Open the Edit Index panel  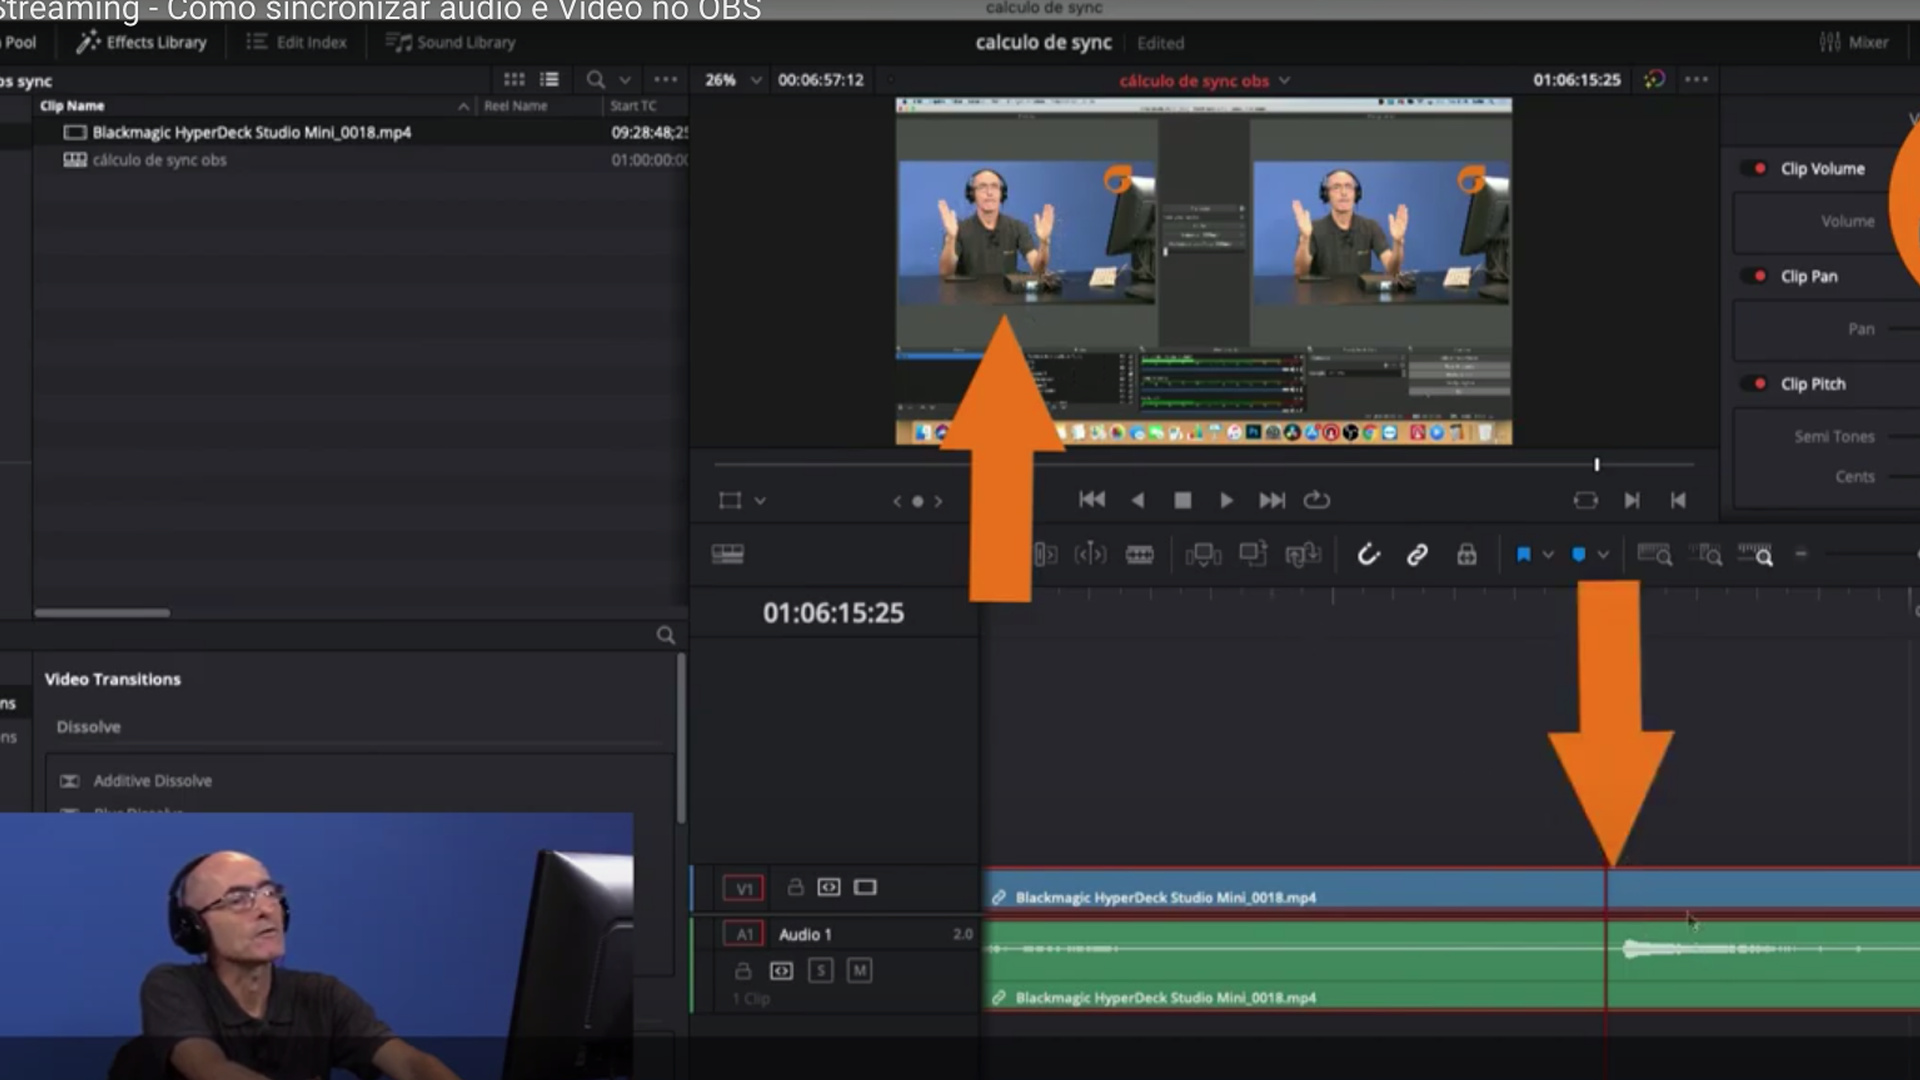[x=297, y=42]
